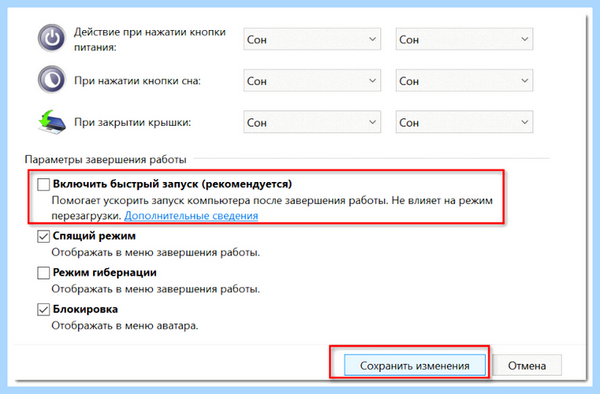600x394 pixels.
Task: Uncheck the Блокировка checkbox
Action: click(43, 309)
